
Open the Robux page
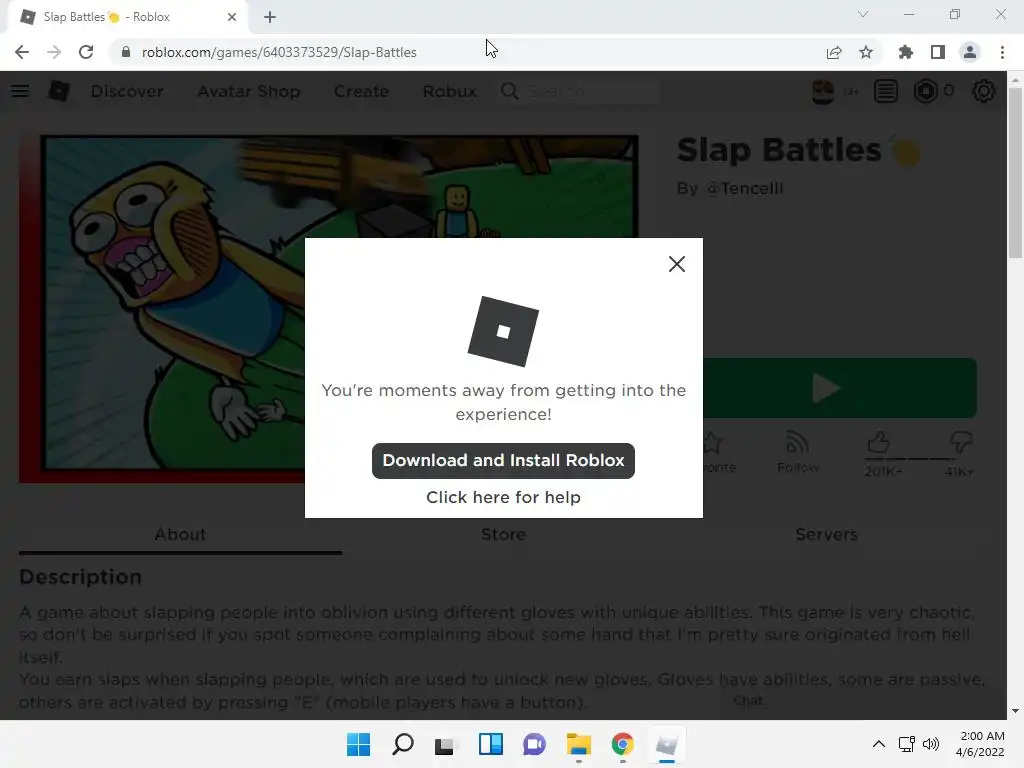[x=449, y=91]
